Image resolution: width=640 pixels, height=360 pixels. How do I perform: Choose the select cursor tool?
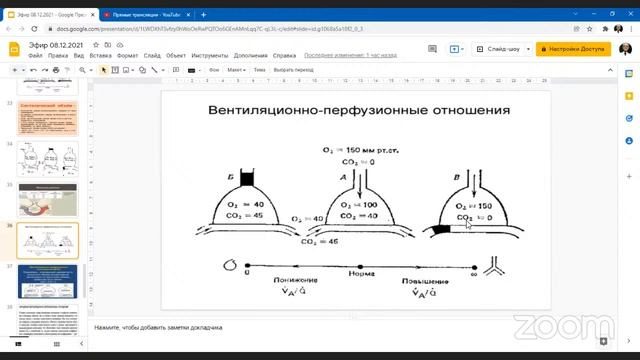pyautogui.click(x=104, y=70)
